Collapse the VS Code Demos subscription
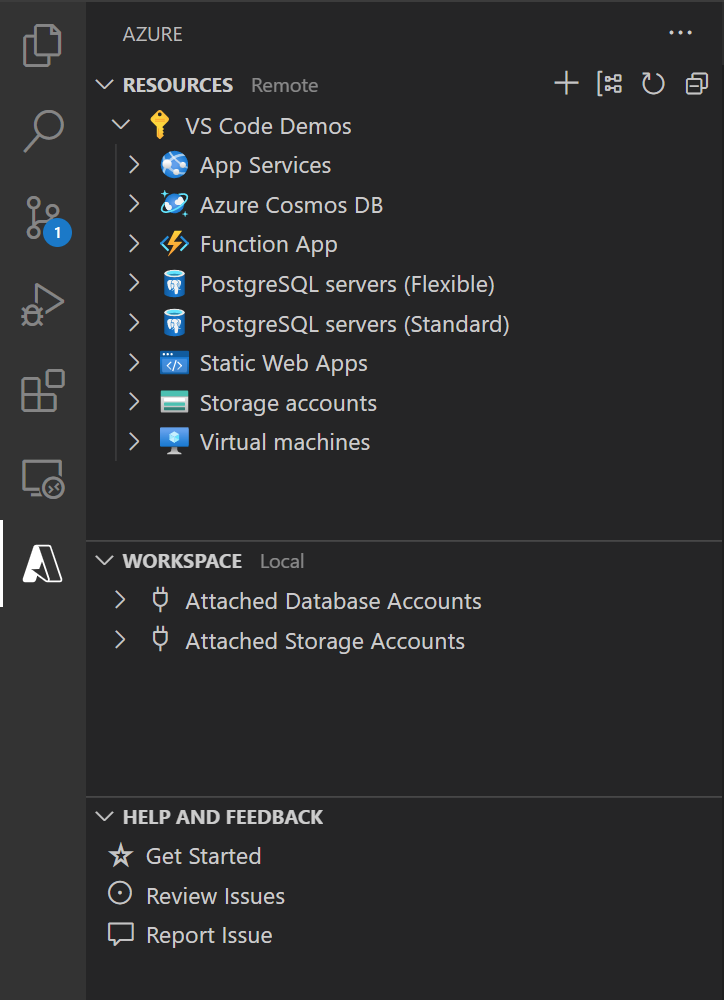Viewport: 724px width, 1000px height. pyautogui.click(x=120, y=125)
